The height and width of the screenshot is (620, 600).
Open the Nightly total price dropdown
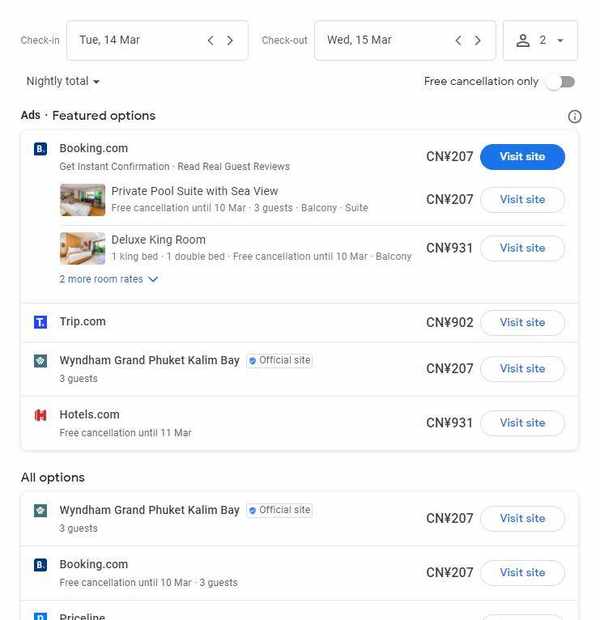(x=63, y=82)
